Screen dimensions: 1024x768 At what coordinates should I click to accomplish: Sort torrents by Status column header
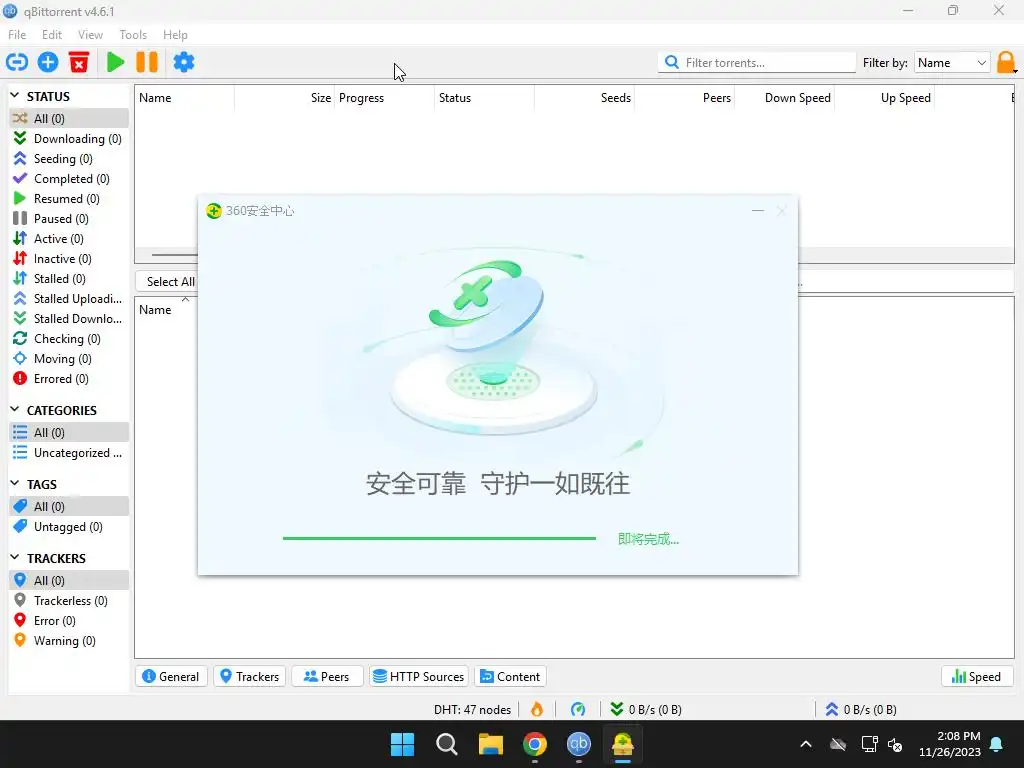(x=484, y=98)
